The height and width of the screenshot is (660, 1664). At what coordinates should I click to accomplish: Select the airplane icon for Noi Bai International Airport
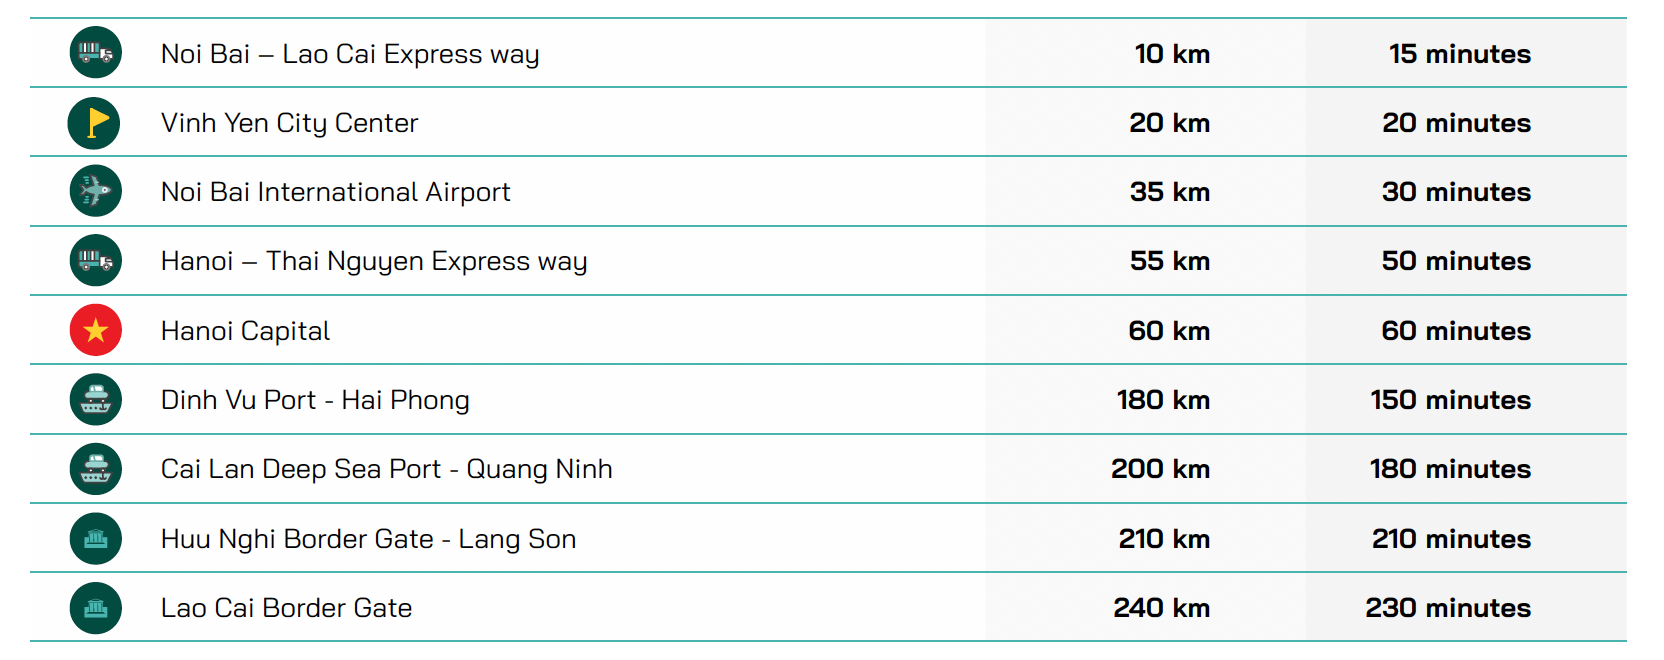tap(95, 192)
